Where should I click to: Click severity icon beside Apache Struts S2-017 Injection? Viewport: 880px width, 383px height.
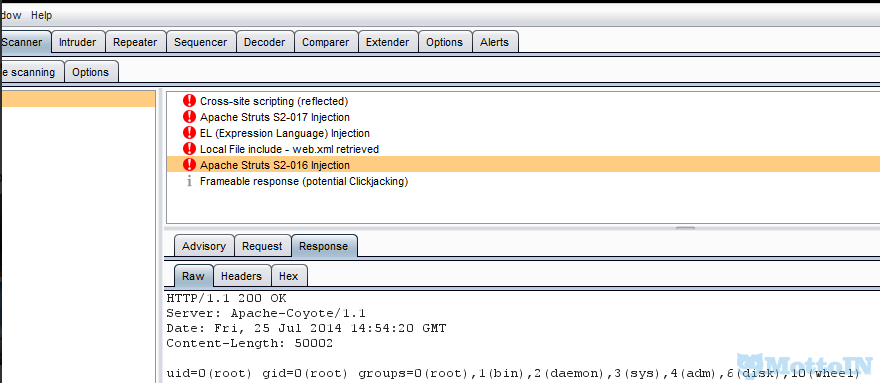click(190, 117)
